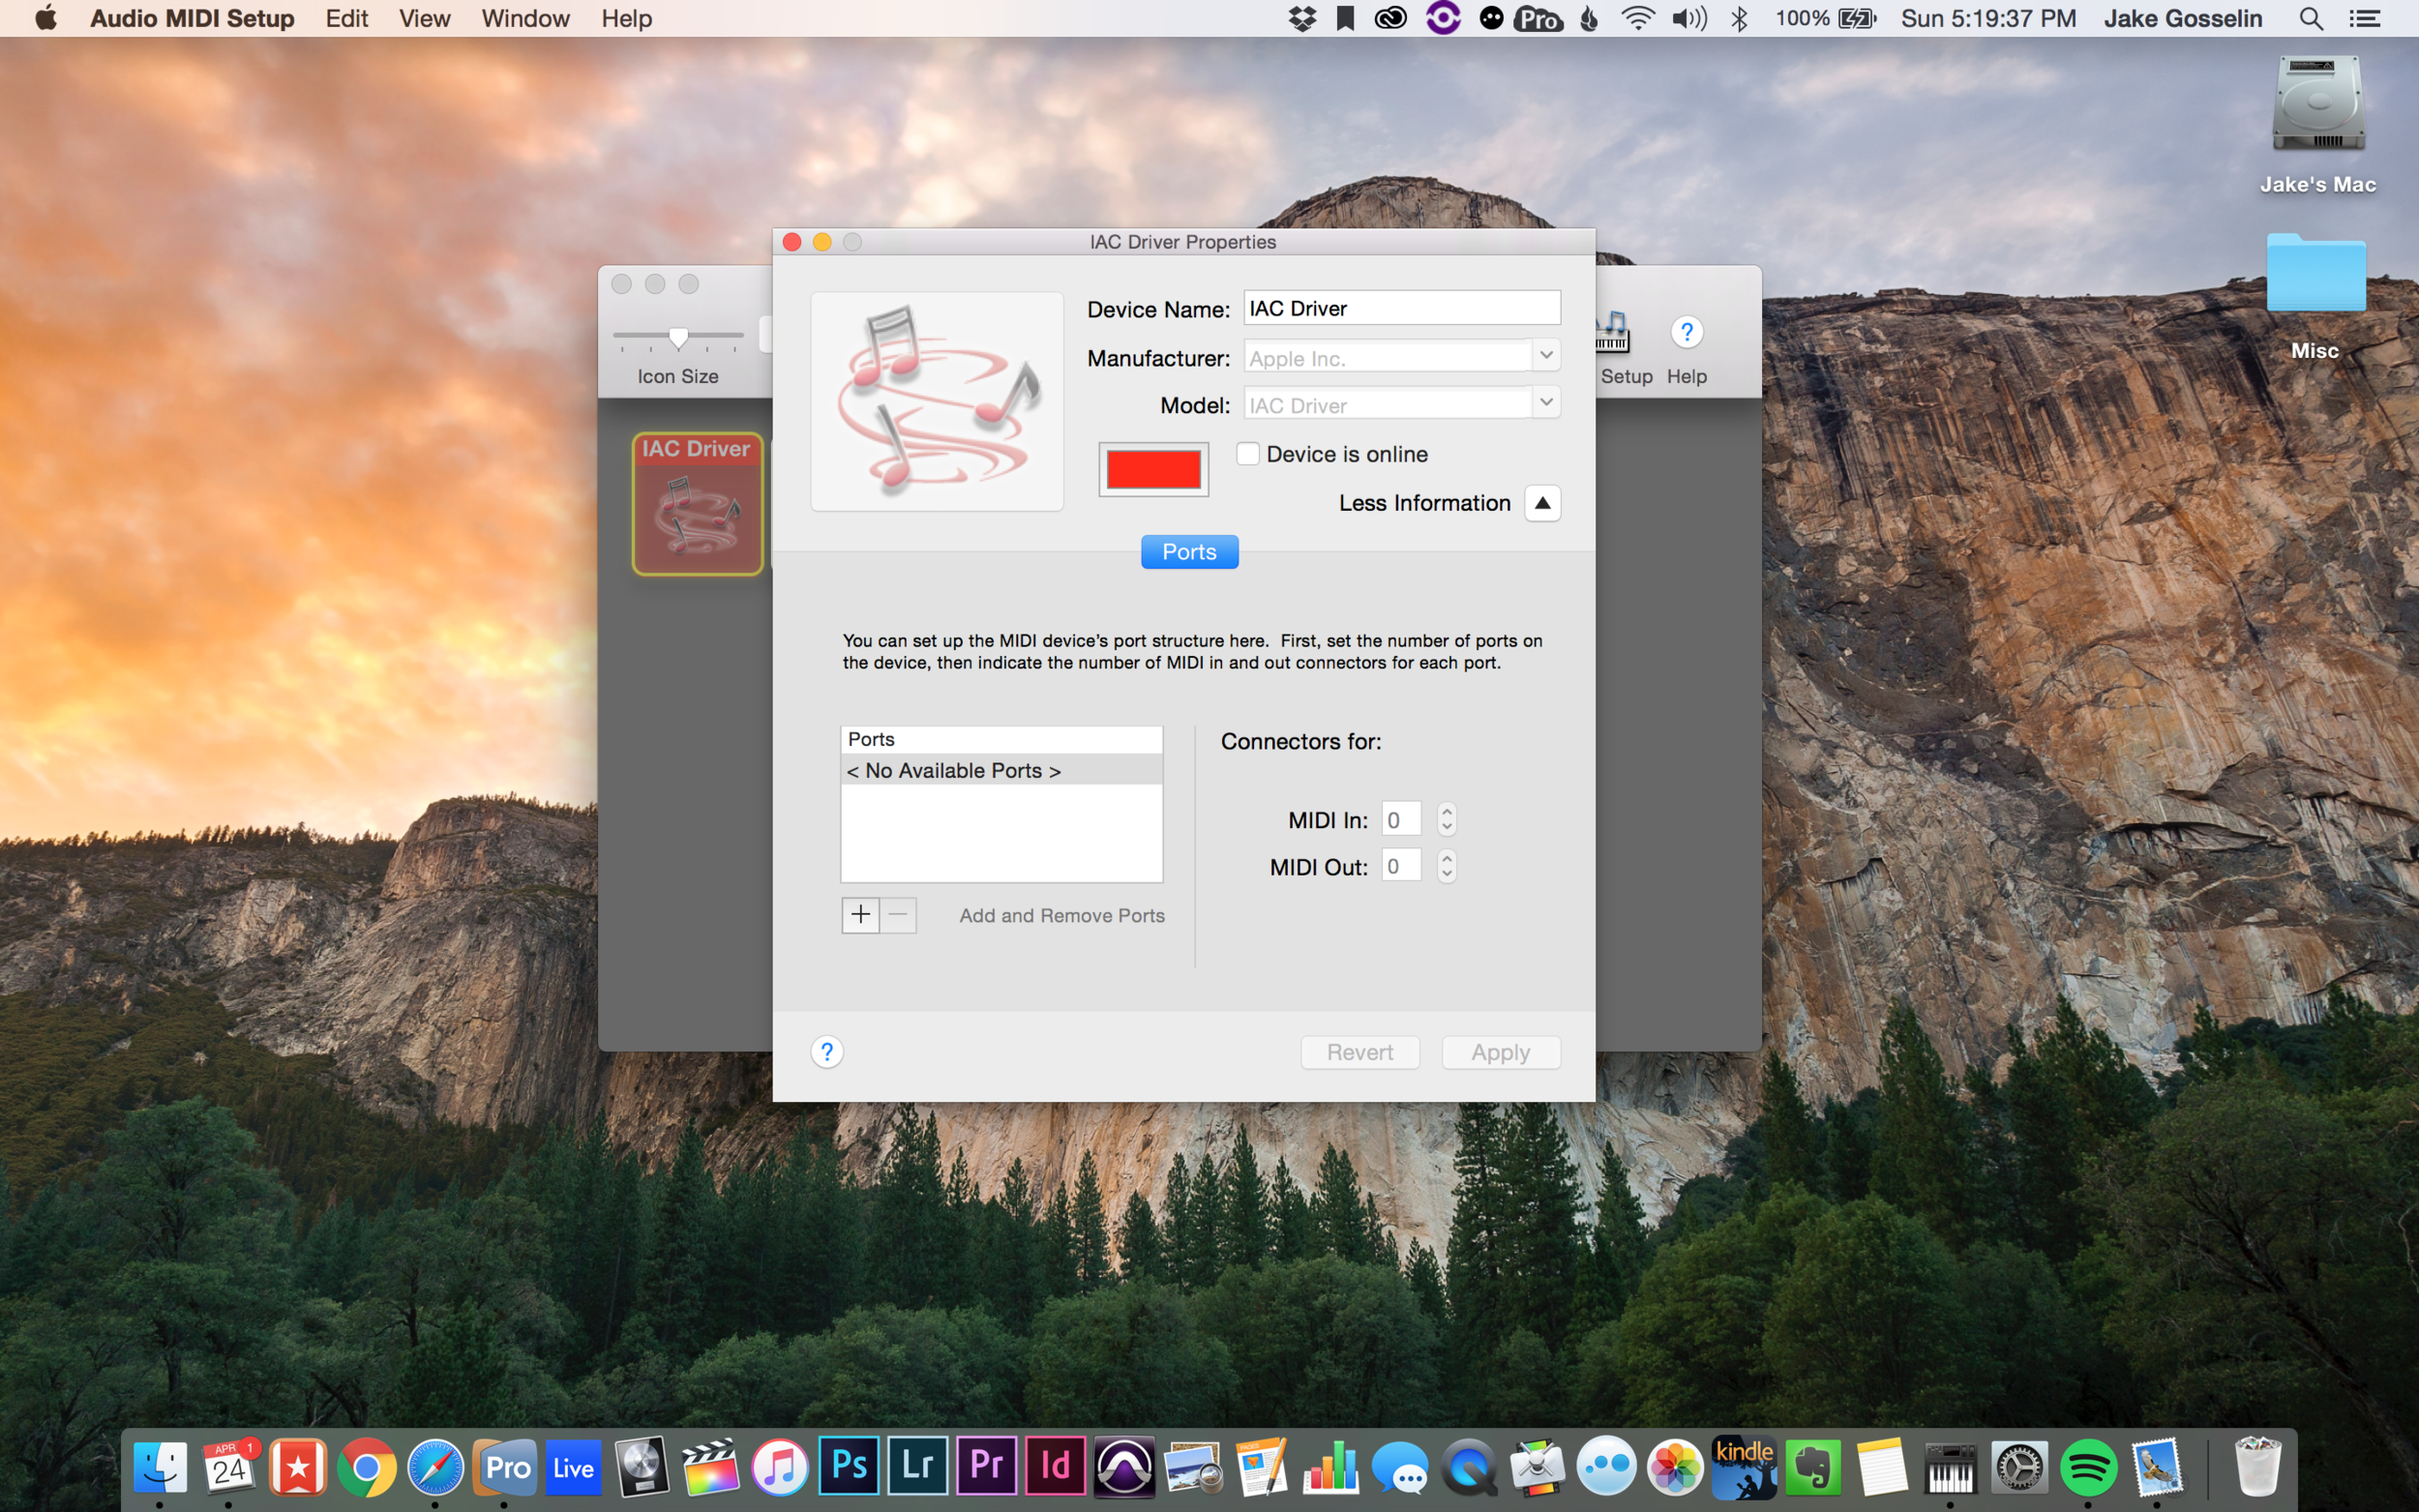Launch Kindle from the Dock

click(1744, 1467)
